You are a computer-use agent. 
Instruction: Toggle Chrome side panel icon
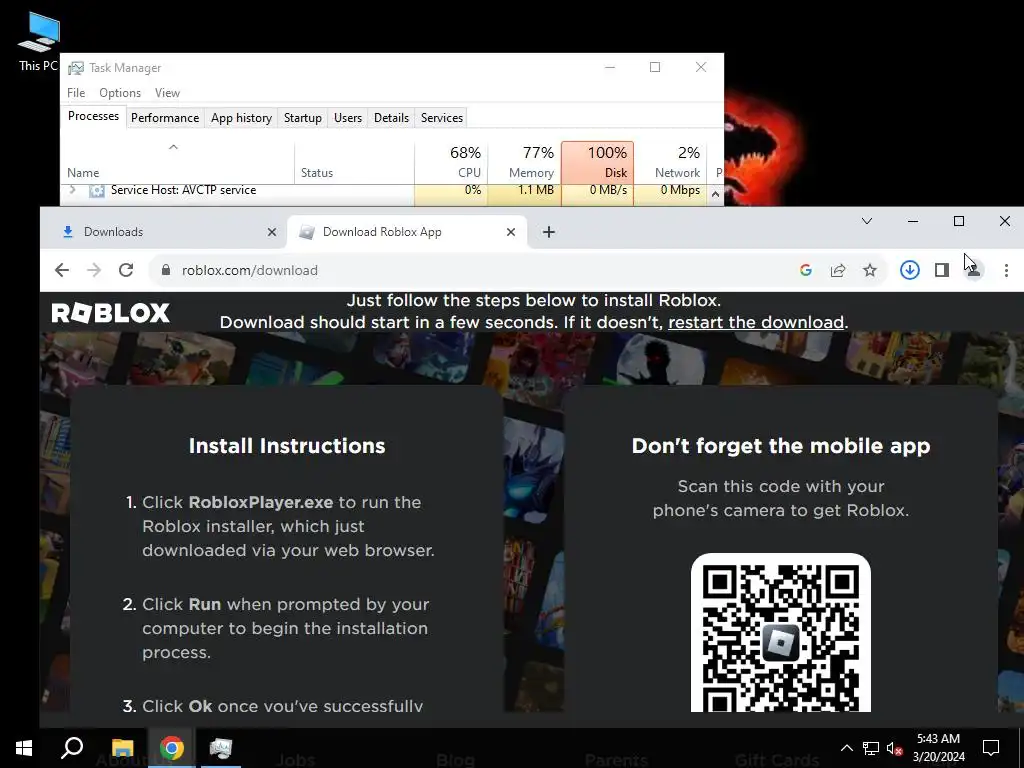pyautogui.click(x=942, y=270)
